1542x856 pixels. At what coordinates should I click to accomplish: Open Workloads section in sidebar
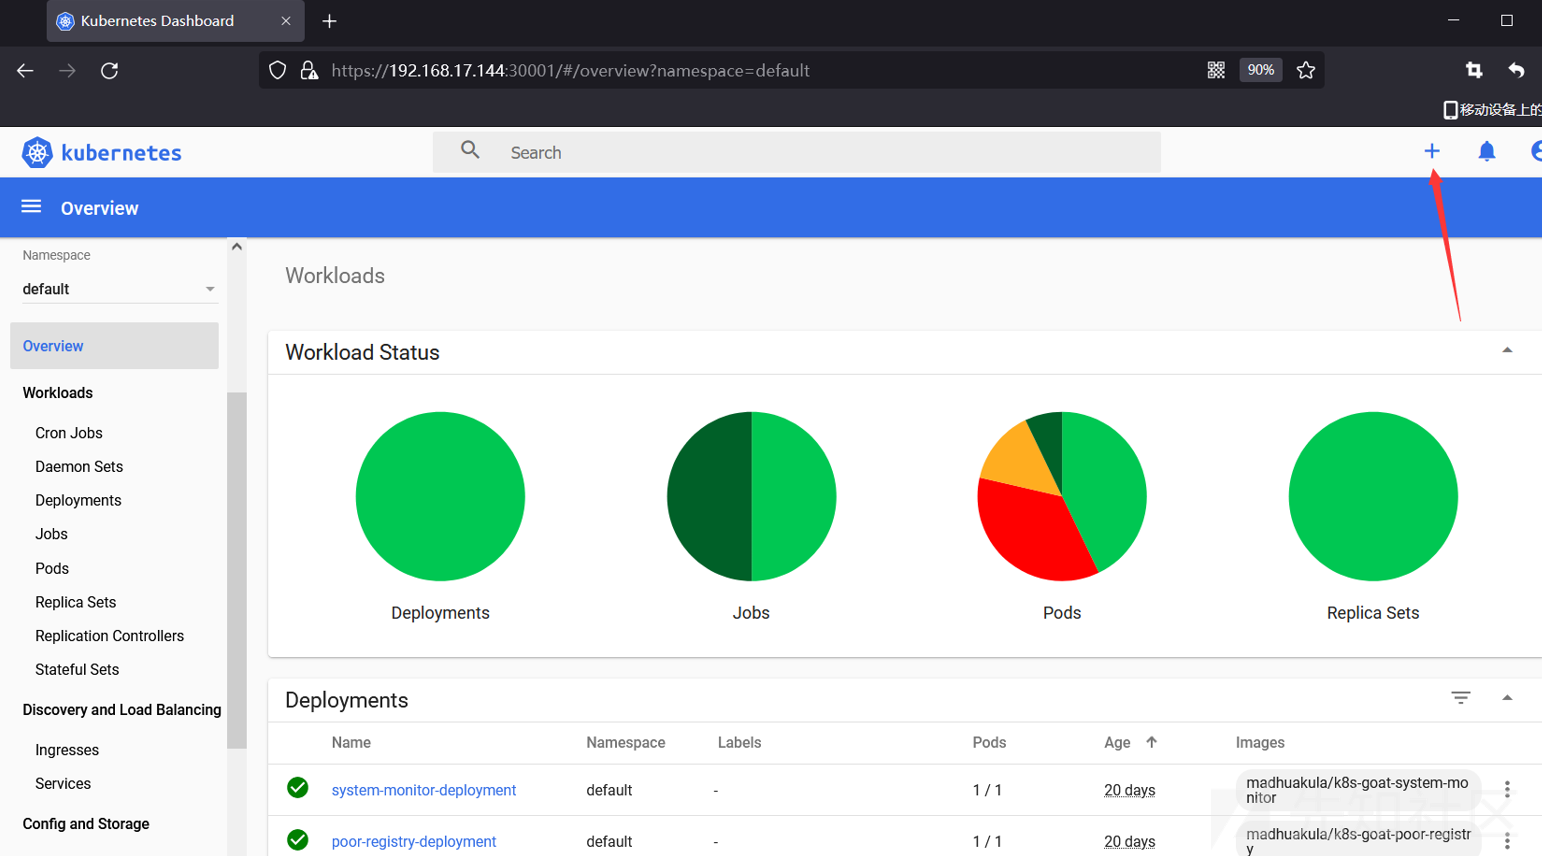point(57,393)
